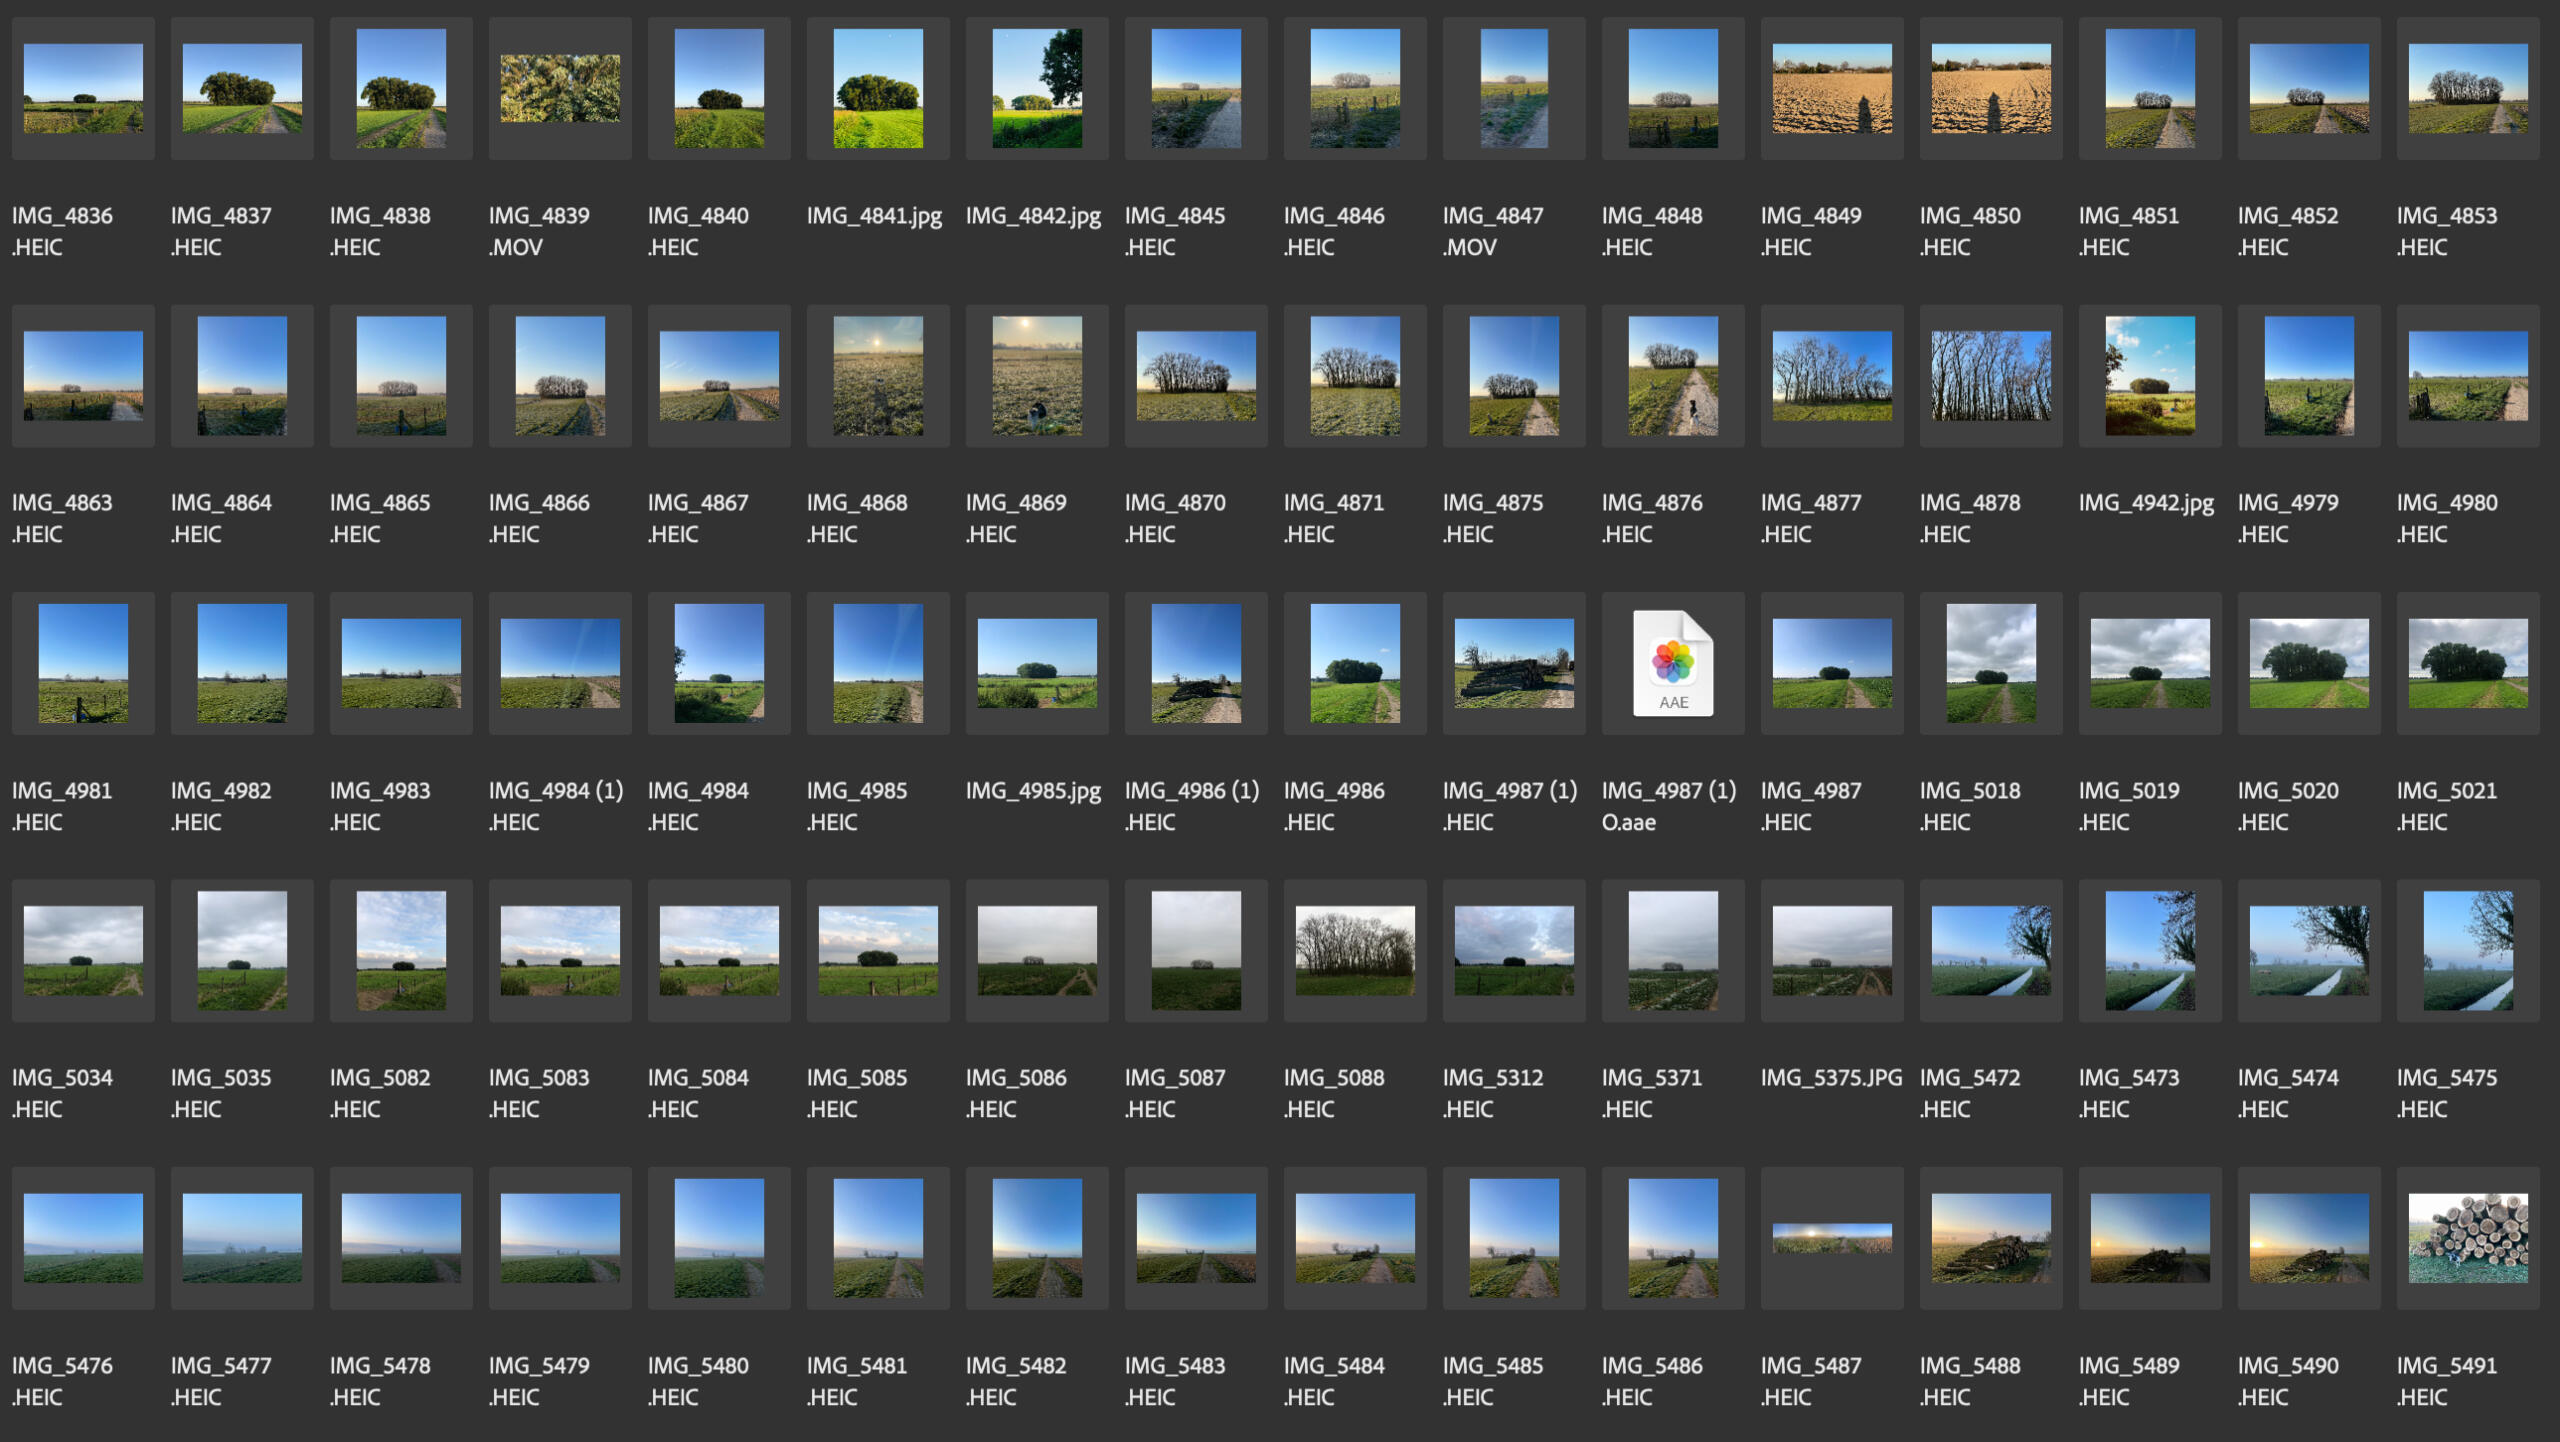Select the IMG_4987 (1) O.aae file icon
2560x1442 pixels.
(1672, 663)
